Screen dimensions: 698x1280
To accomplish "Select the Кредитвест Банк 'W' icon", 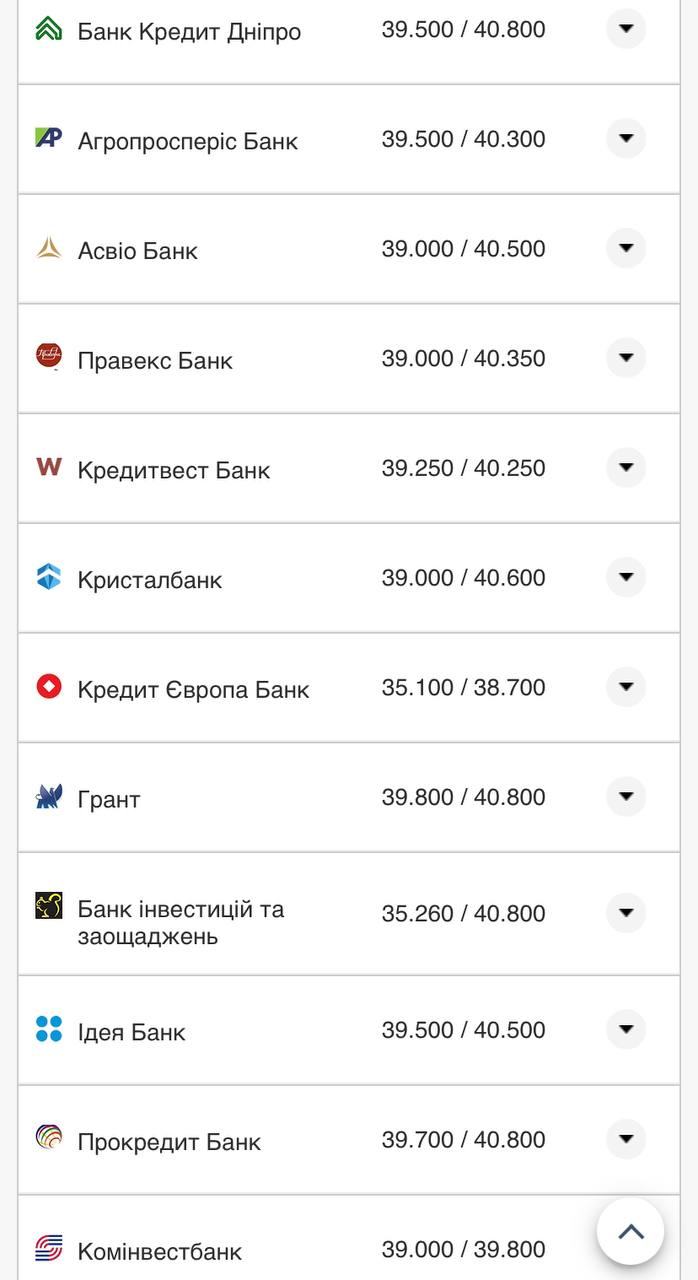I will pyautogui.click(x=48, y=468).
